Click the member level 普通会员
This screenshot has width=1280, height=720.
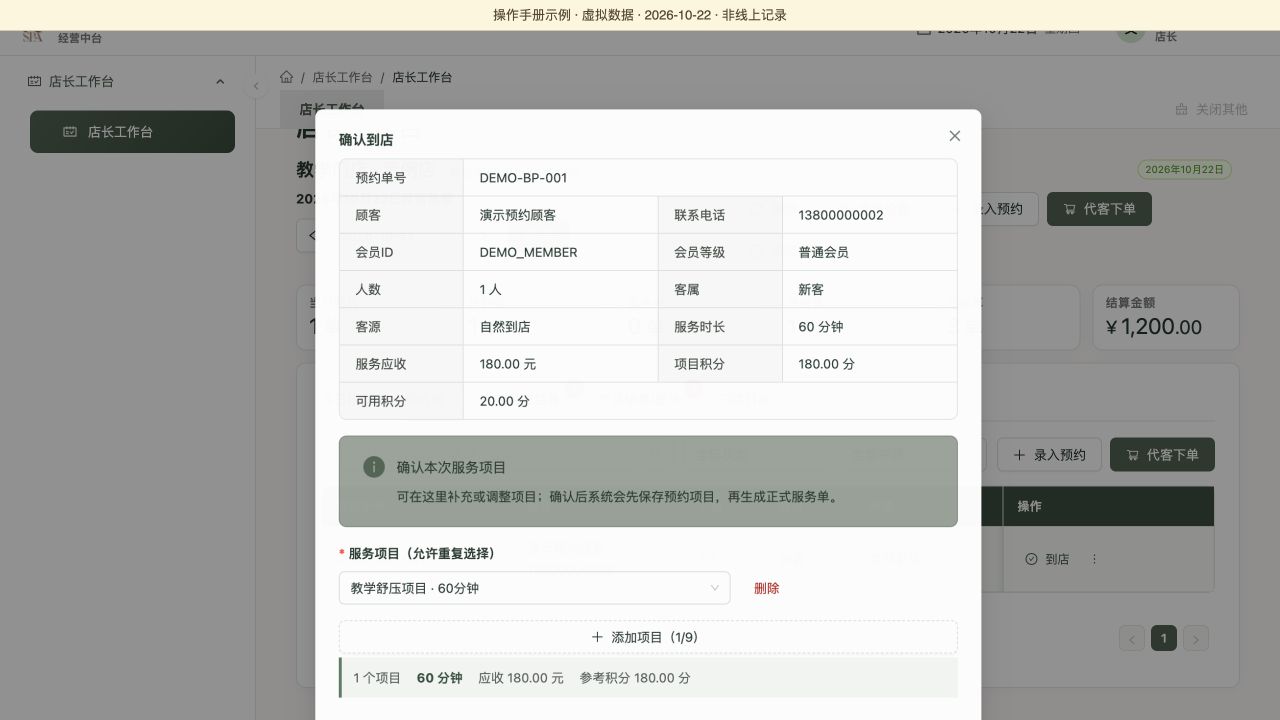point(824,252)
